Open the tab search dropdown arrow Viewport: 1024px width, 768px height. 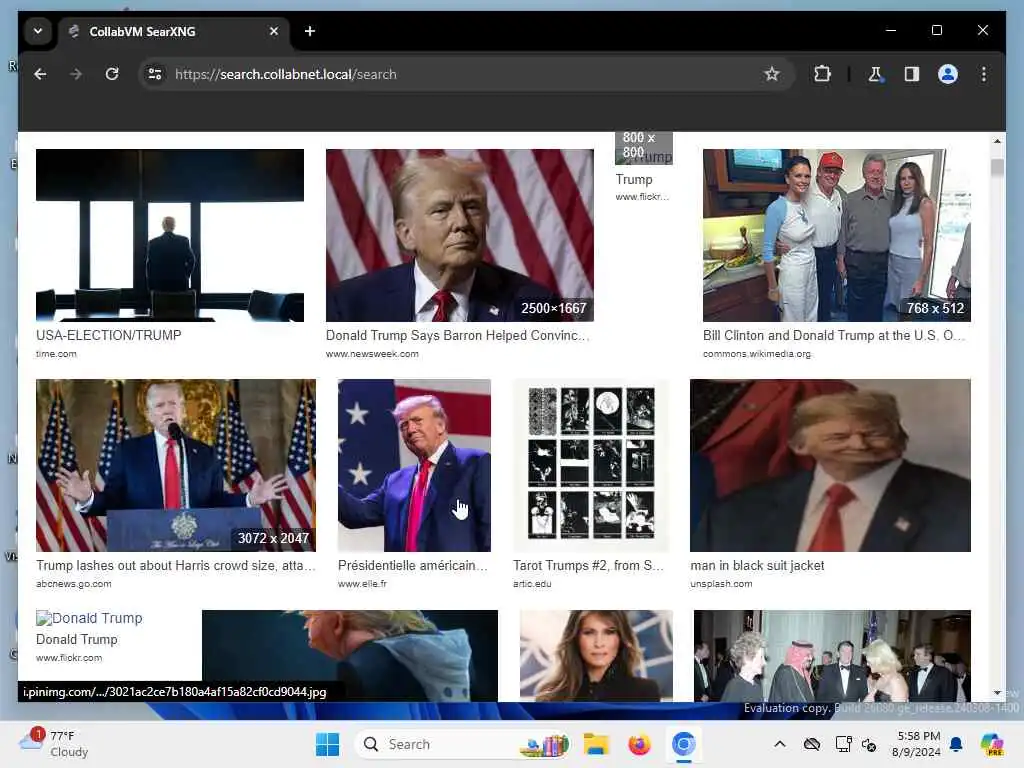[38, 31]
